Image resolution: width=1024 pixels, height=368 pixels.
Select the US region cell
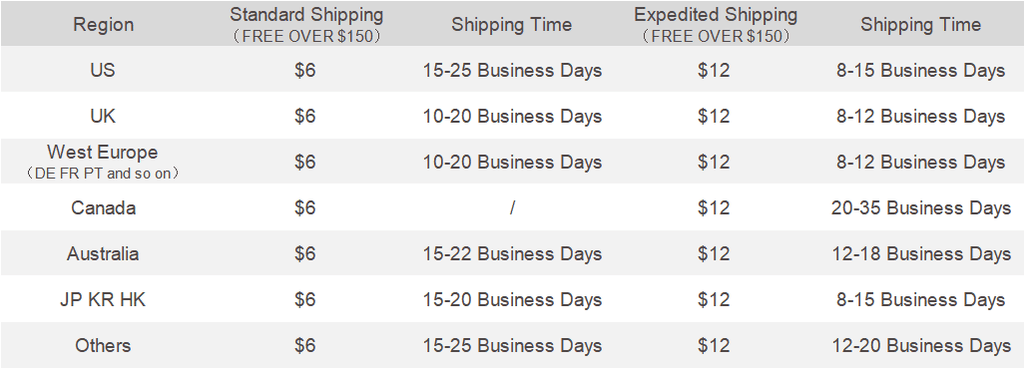click(x=103, y=70)
